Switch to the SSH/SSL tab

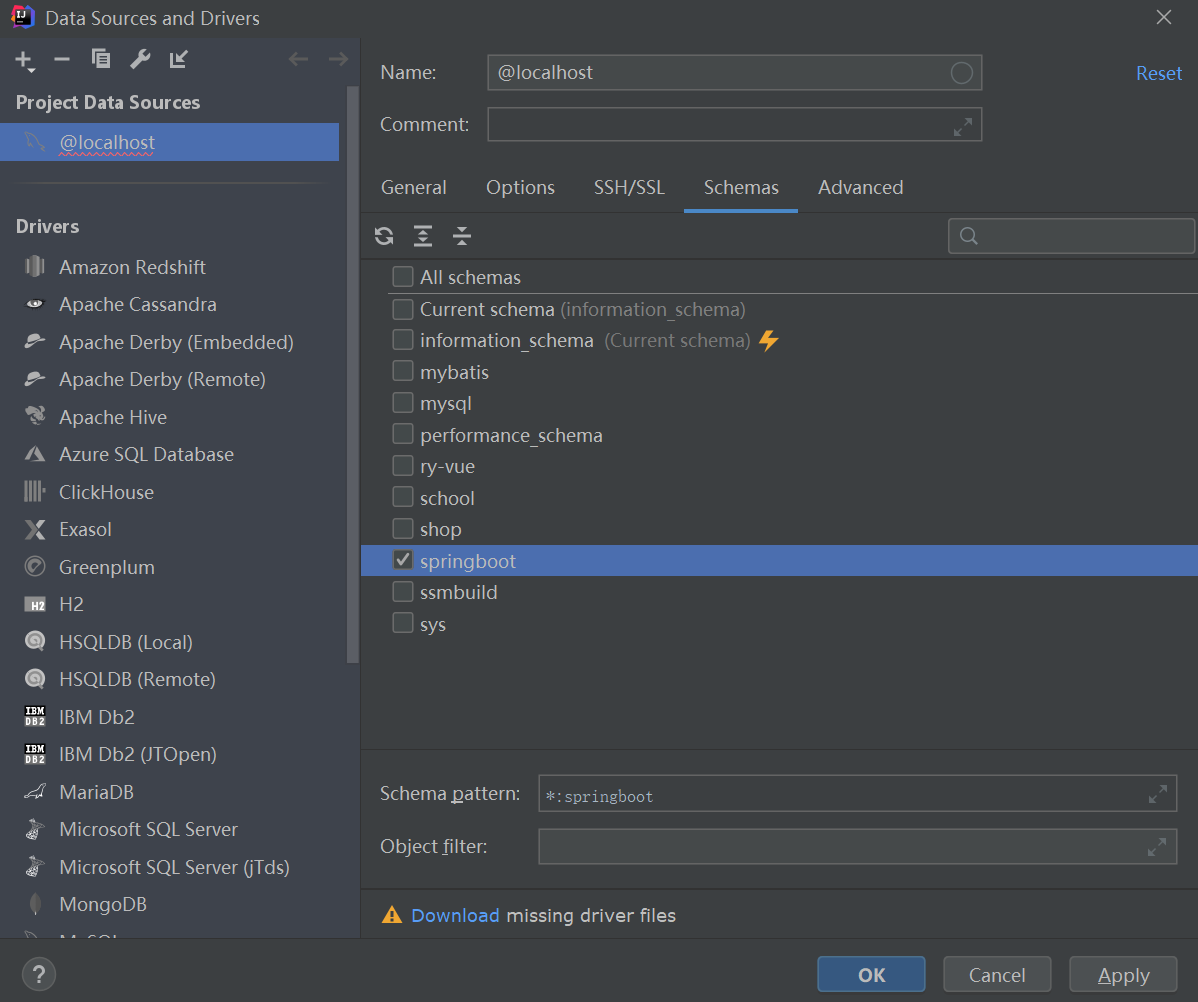[629, 187]
